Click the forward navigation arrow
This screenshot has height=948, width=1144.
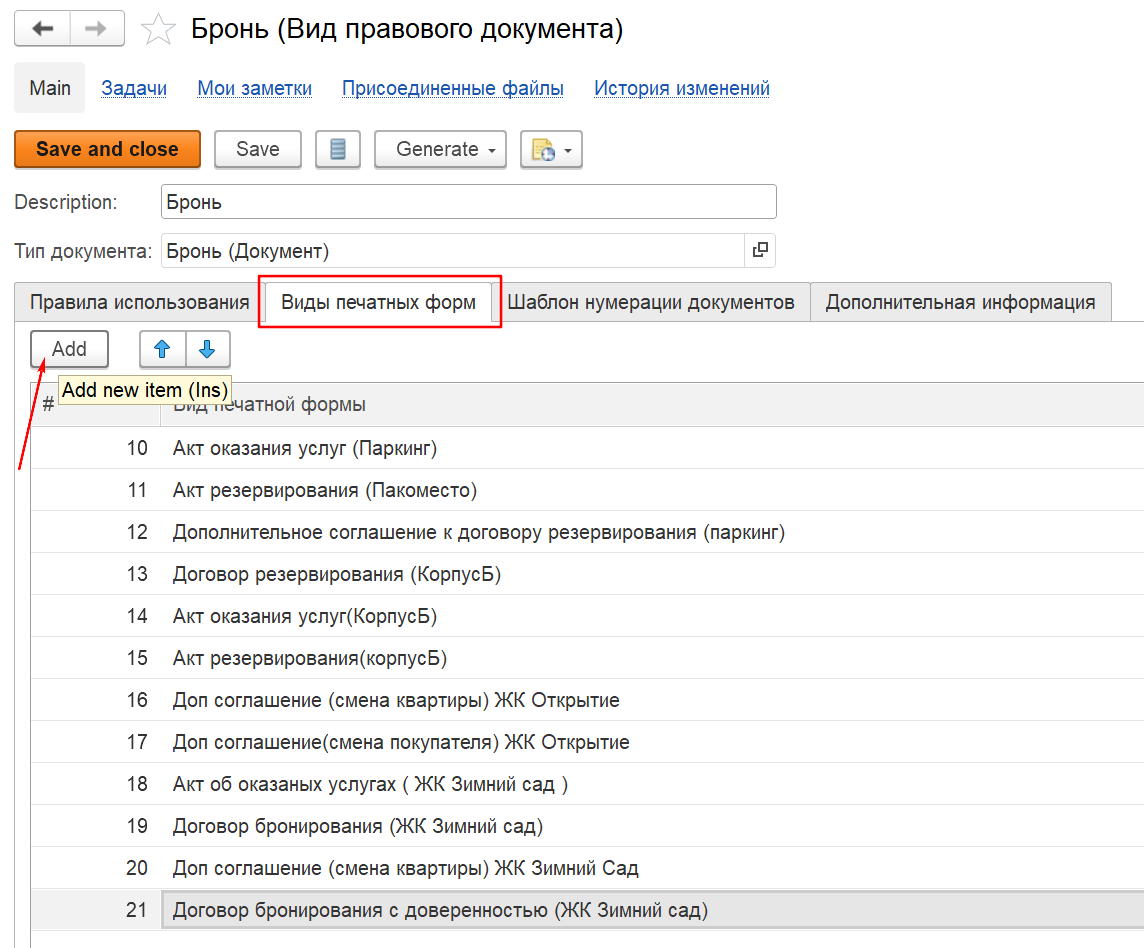click(x=96, y=29)
